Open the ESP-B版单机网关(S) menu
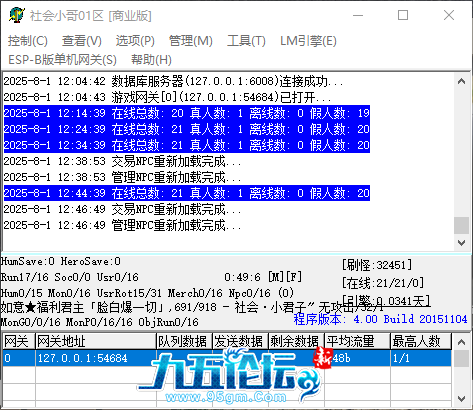This screenshot has width=473, height=410. tap(62, 60)
